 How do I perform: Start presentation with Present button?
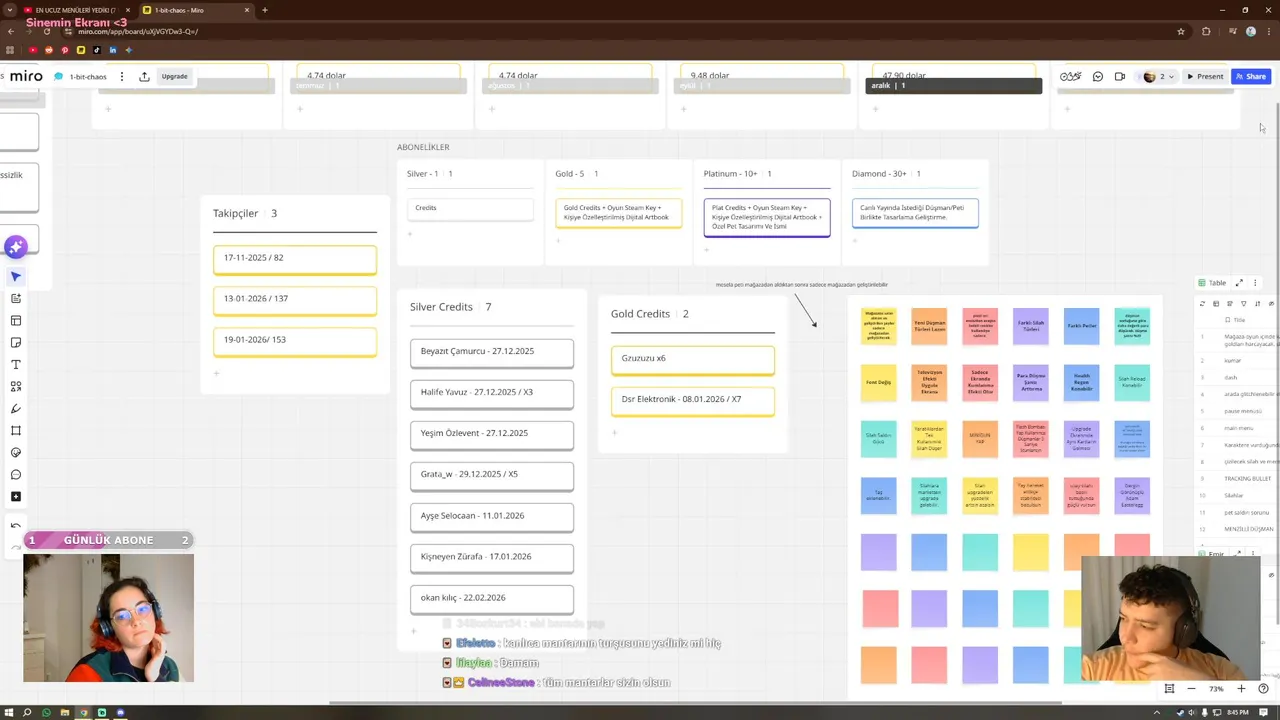1205,76
